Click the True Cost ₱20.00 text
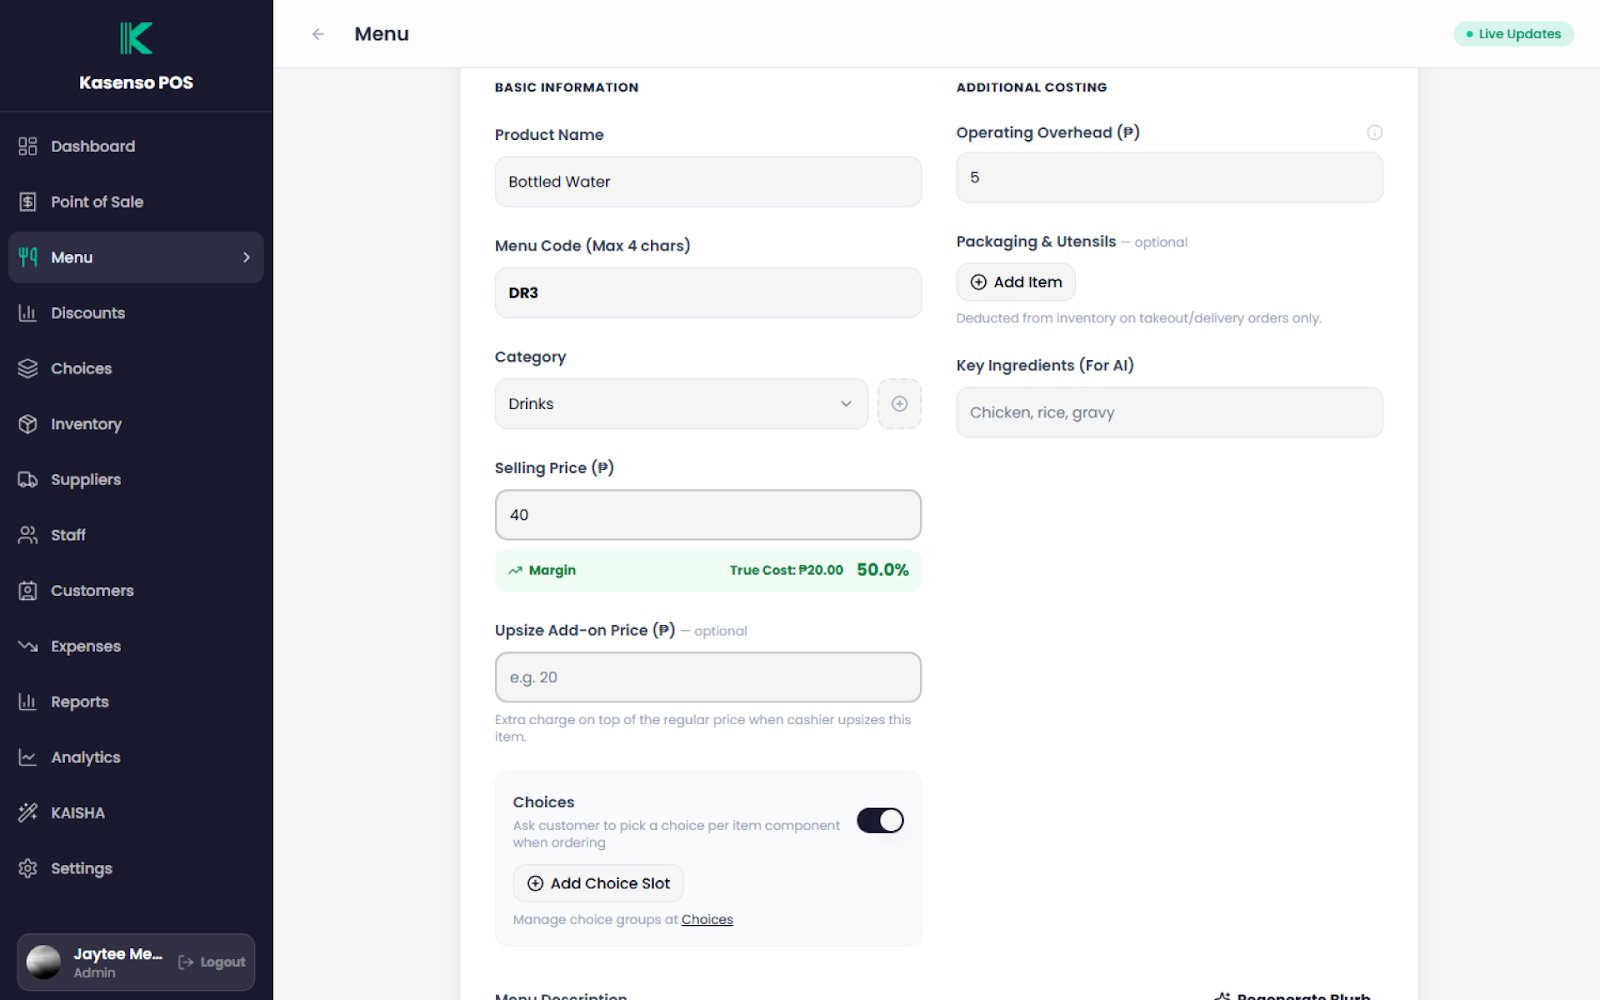1600x1000 pixels. coord(786,570)
